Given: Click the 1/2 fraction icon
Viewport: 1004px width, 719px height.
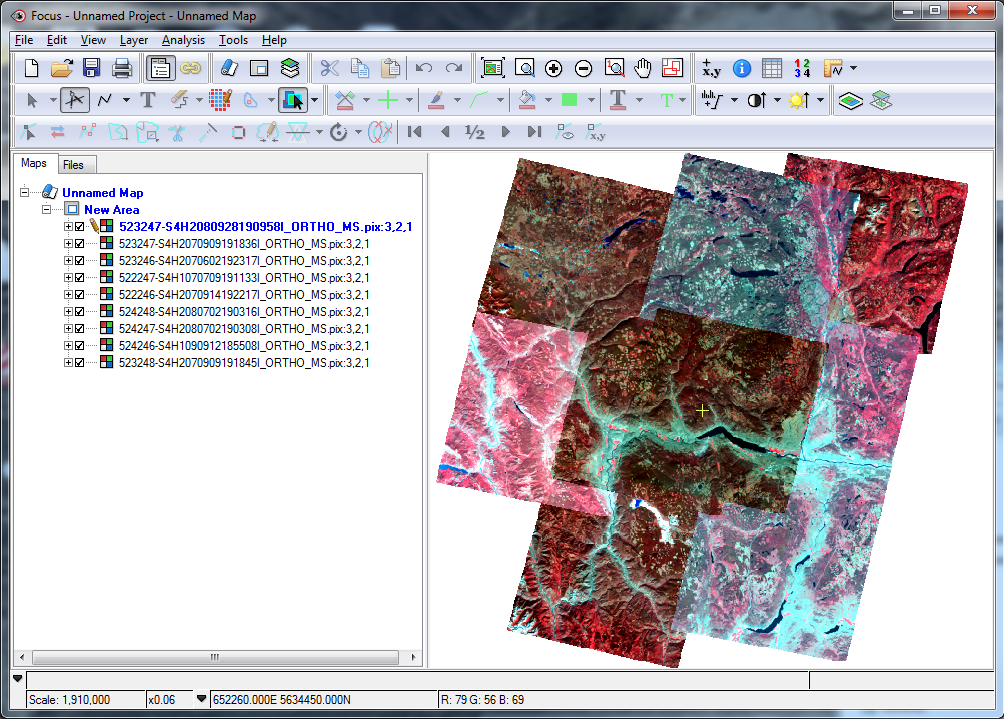Looking at the screenshot, I should [x=474, y=132].
